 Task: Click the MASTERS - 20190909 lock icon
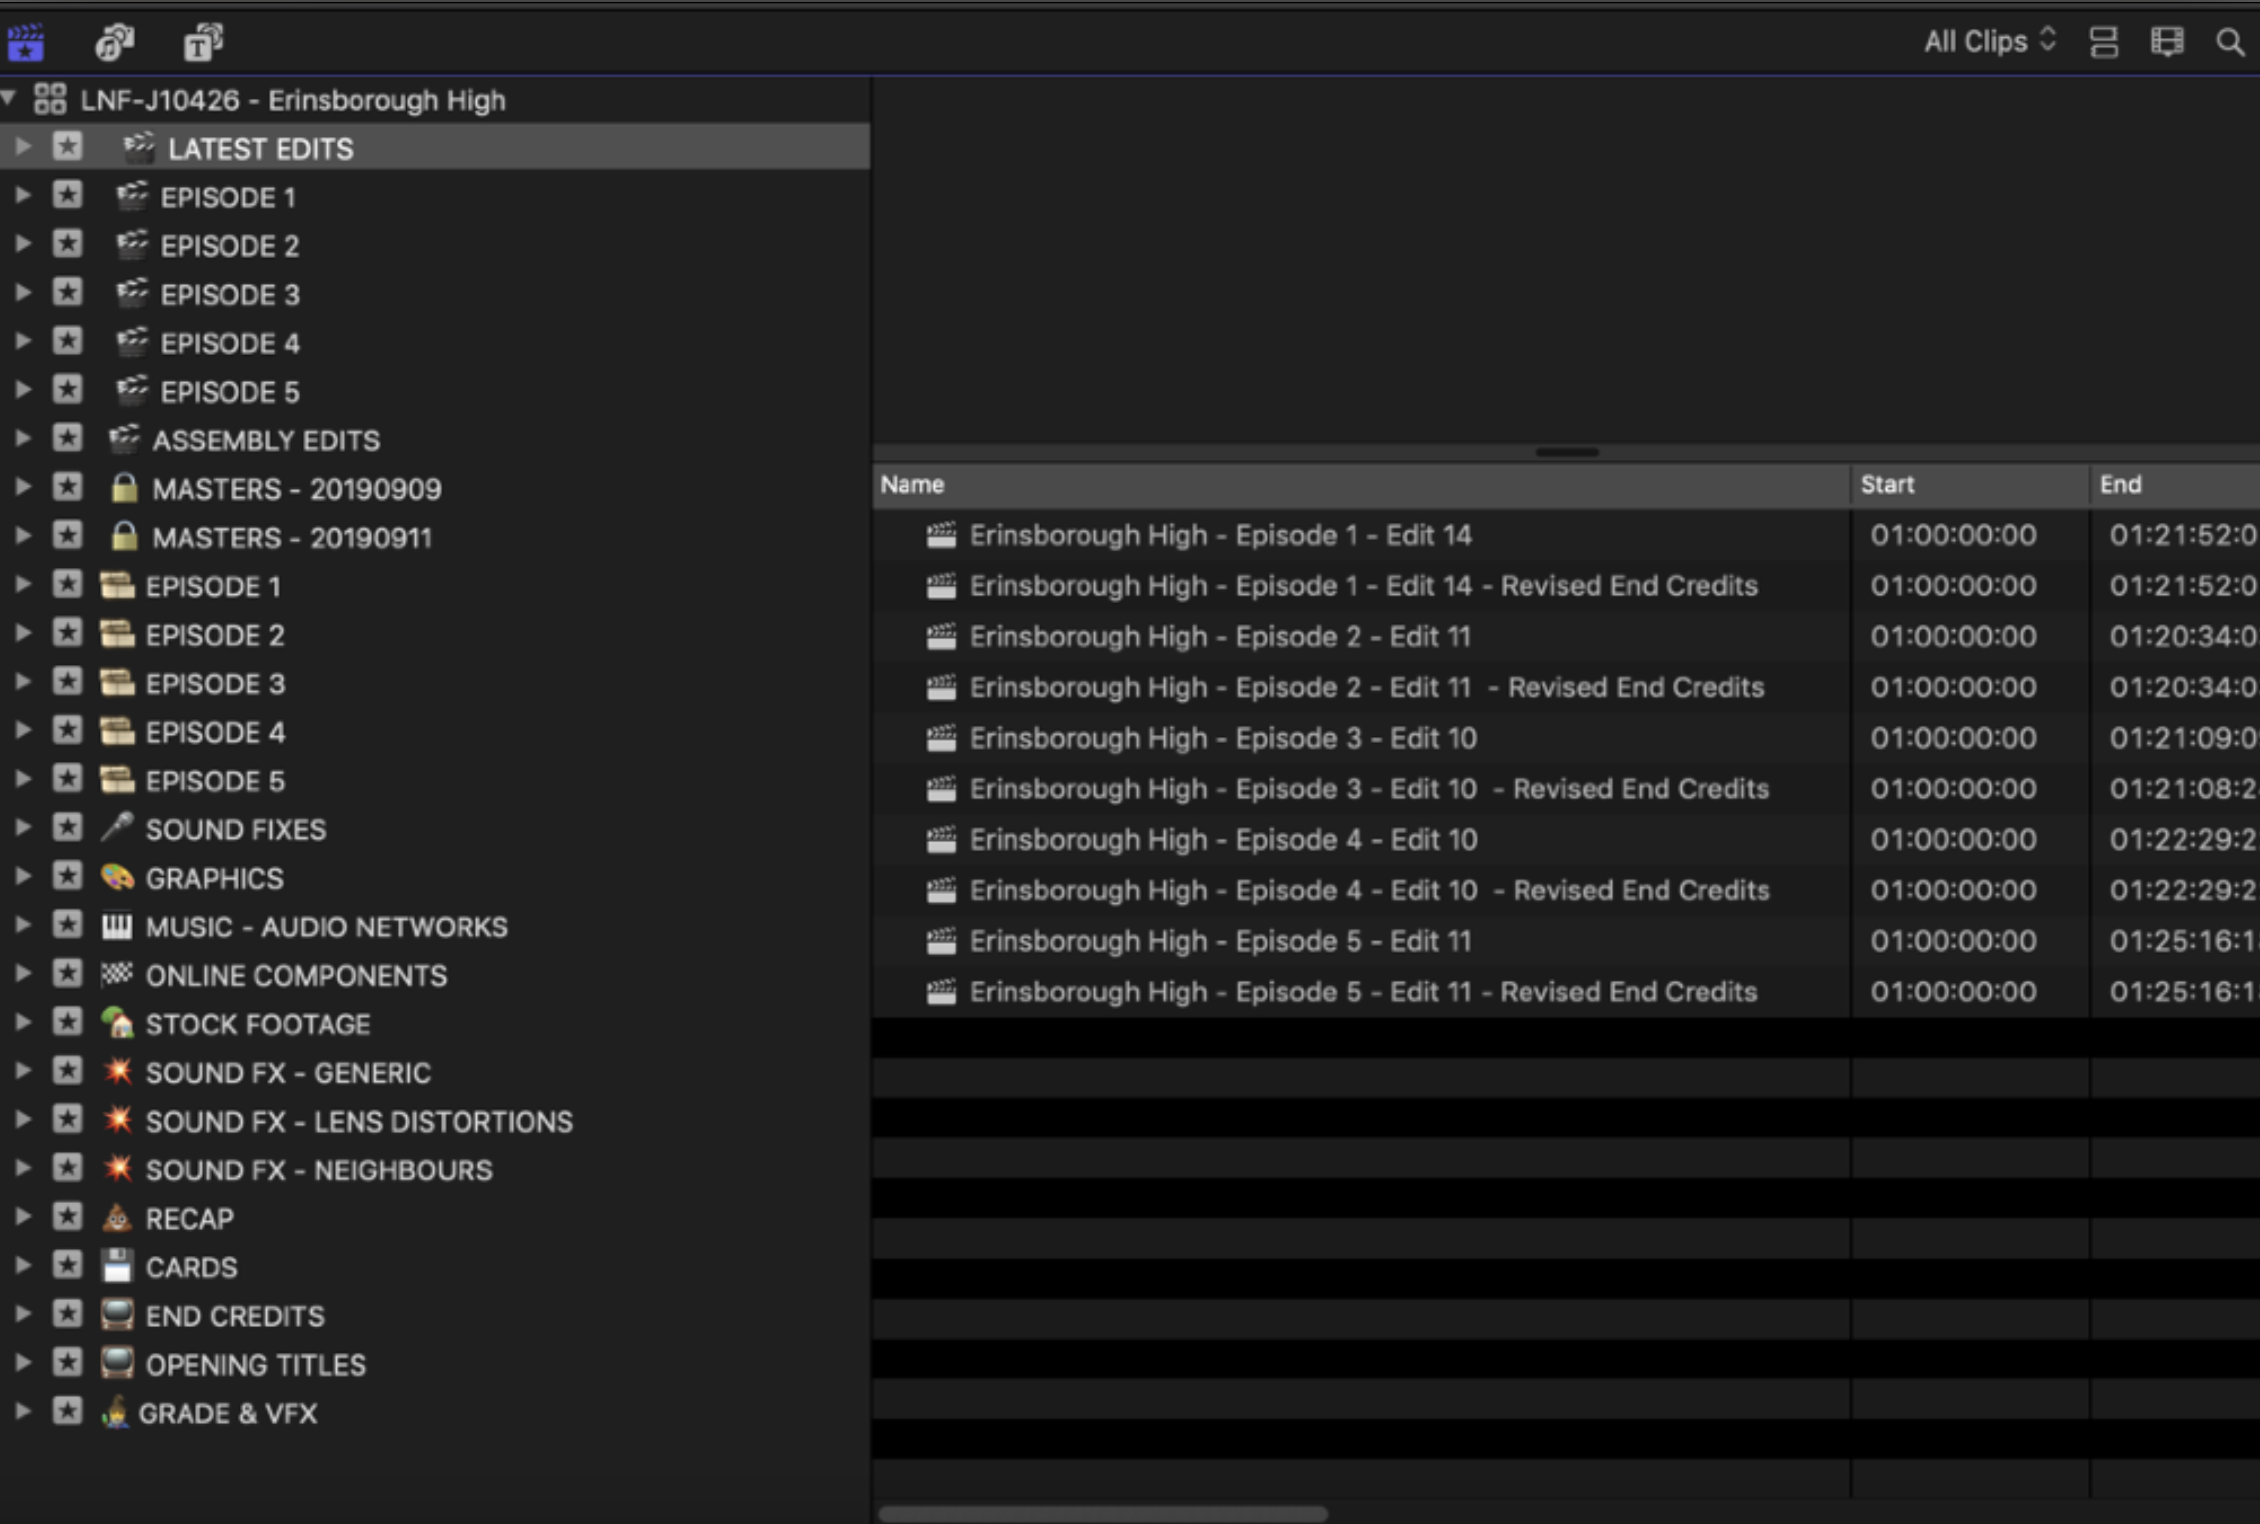tap(124, 488)
